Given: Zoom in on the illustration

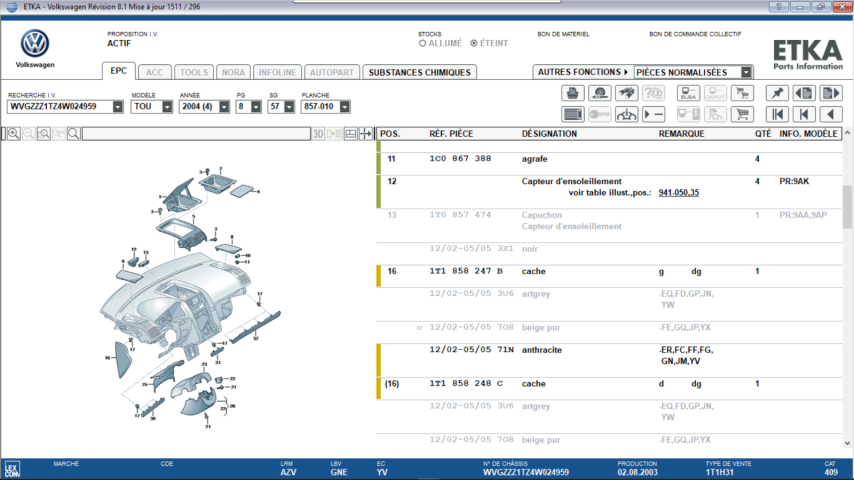Looking at the screenshot, I should [14, 133].
